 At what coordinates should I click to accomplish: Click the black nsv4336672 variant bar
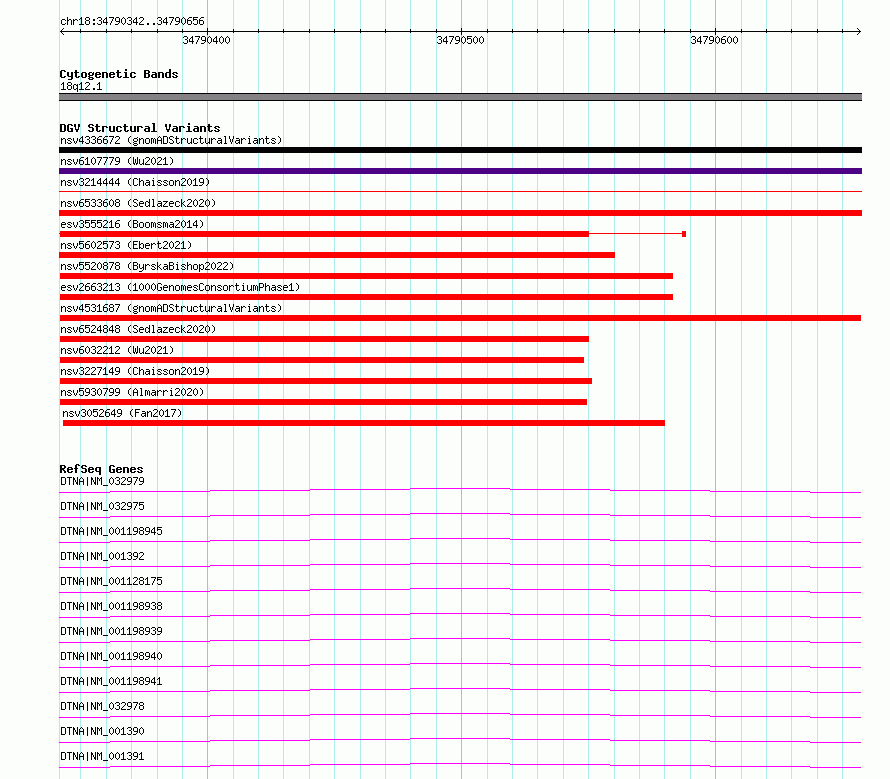coord(460,150)
